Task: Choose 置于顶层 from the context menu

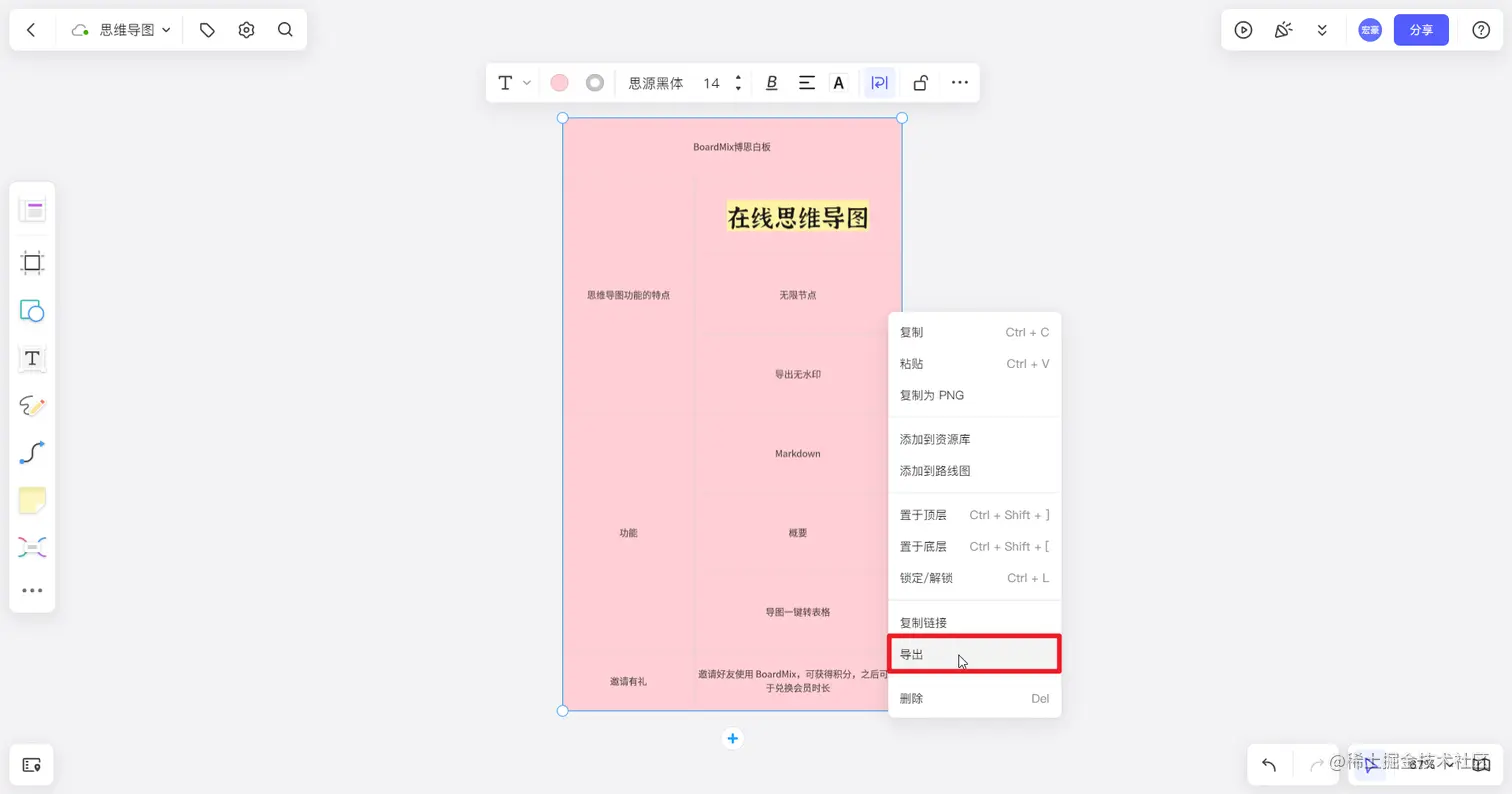Action: click(975, 515)
